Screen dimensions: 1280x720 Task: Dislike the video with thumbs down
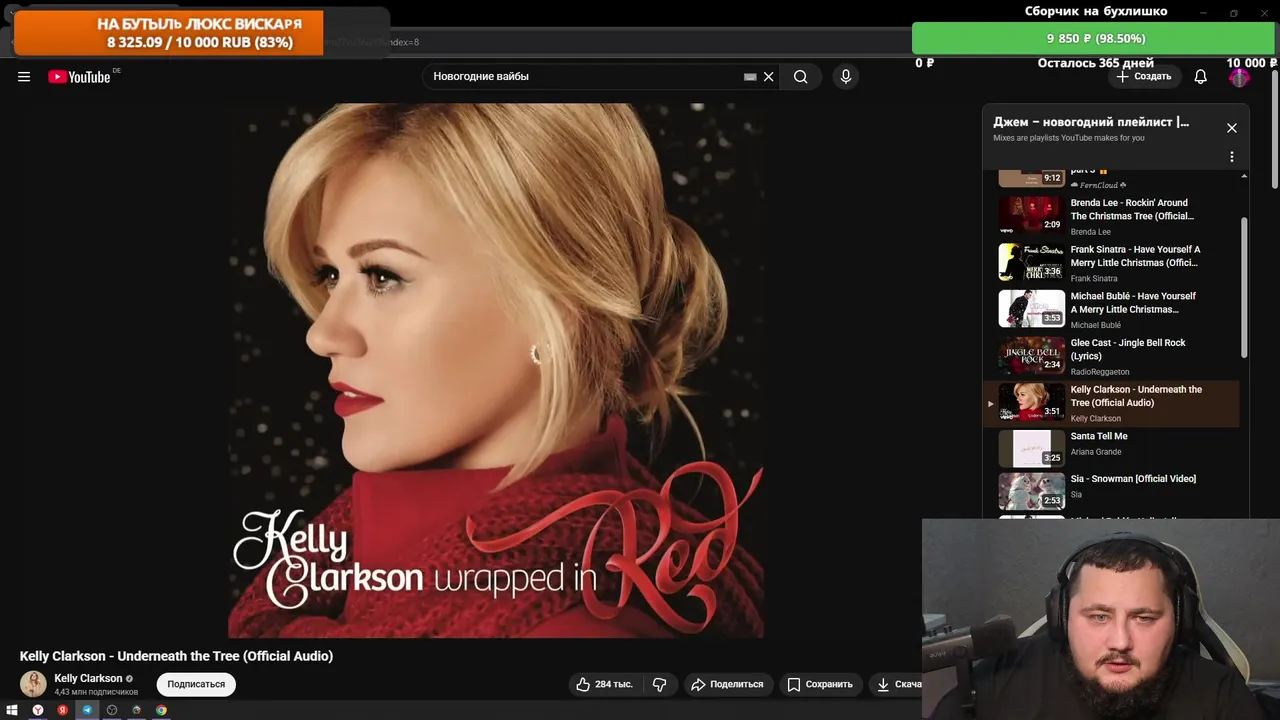pyautogui.click(x=660, y=684)
